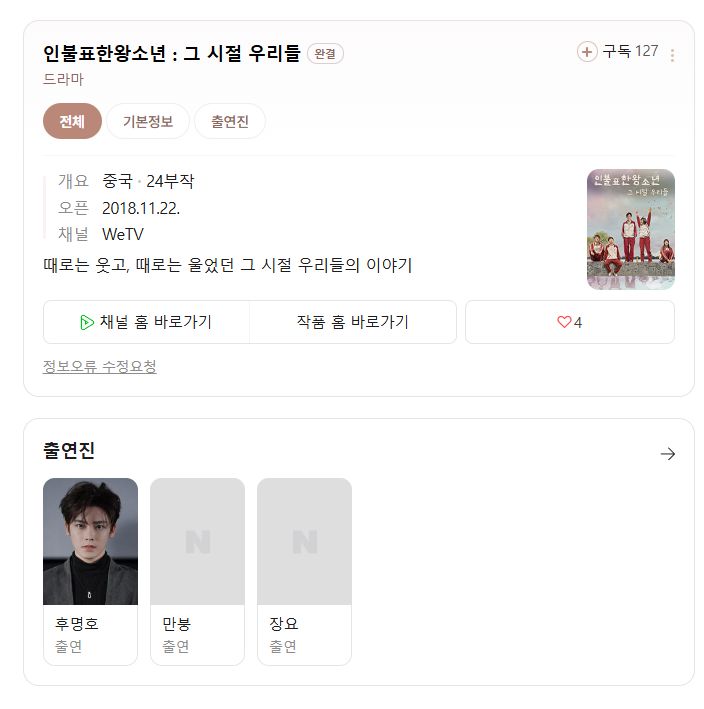Open the 정보오류 수정요청 link
Viewport: 704px width, 709px height.
(100, 366)
